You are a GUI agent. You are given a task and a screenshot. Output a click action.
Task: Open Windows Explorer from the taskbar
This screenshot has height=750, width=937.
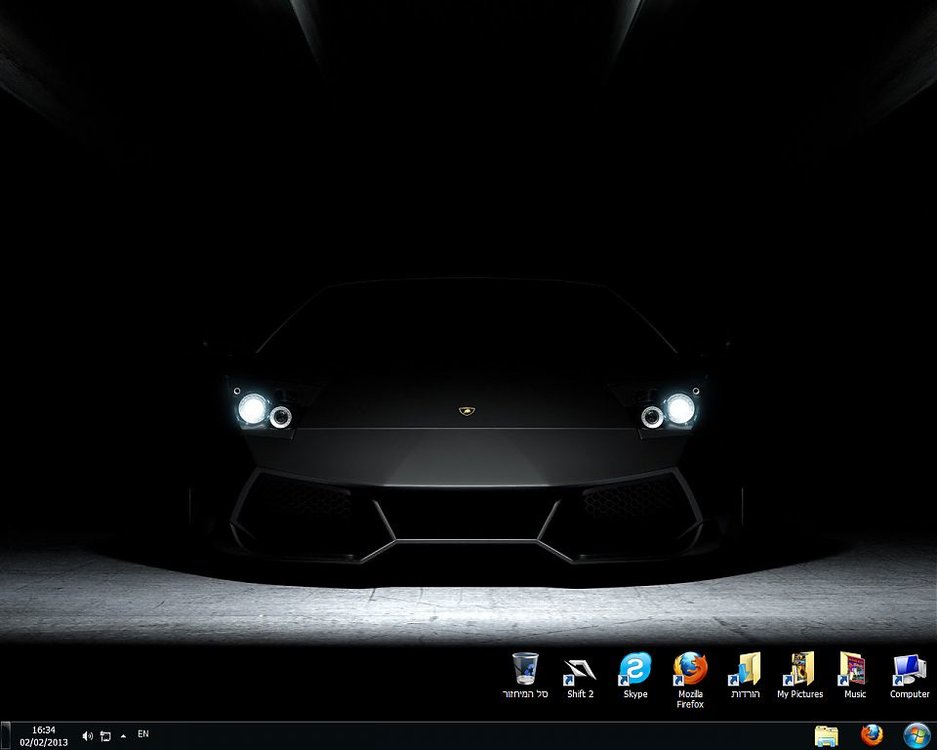click(826, 736)
